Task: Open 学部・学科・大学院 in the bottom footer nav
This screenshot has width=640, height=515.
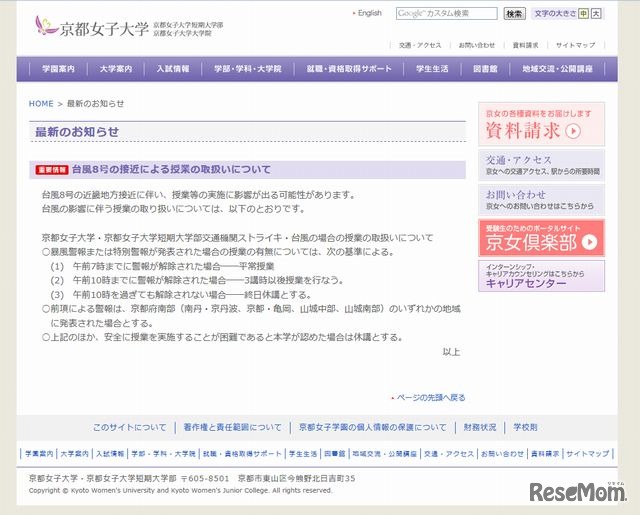Action: 163,453
